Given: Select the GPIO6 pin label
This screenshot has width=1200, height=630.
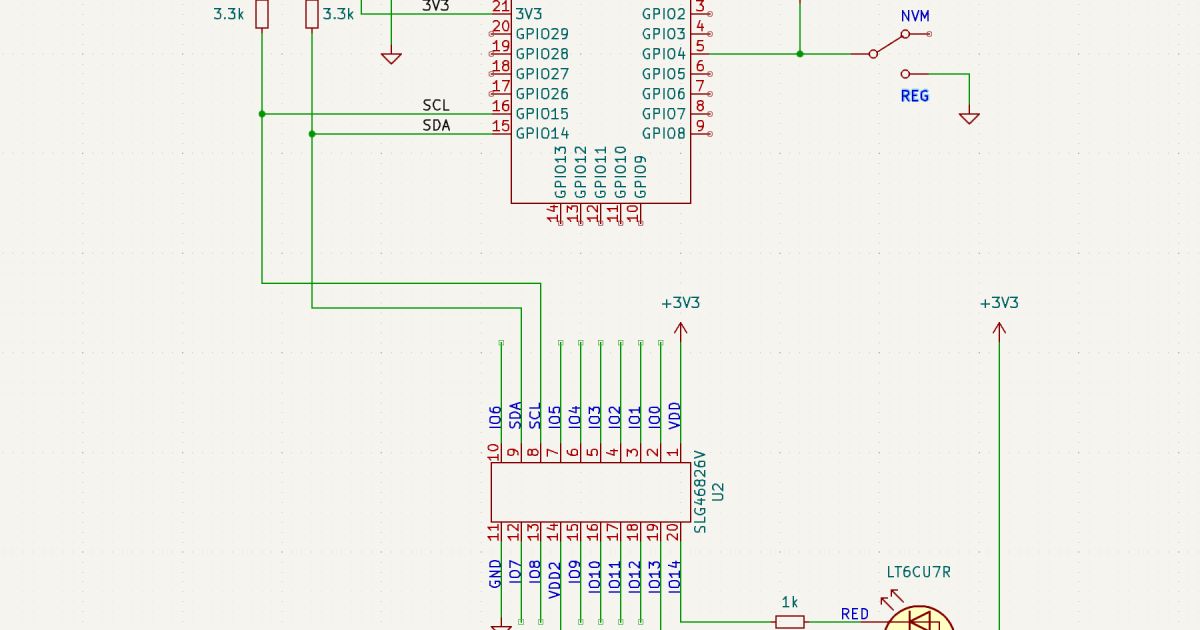Looking at the screenshot, I should (664, 94).
